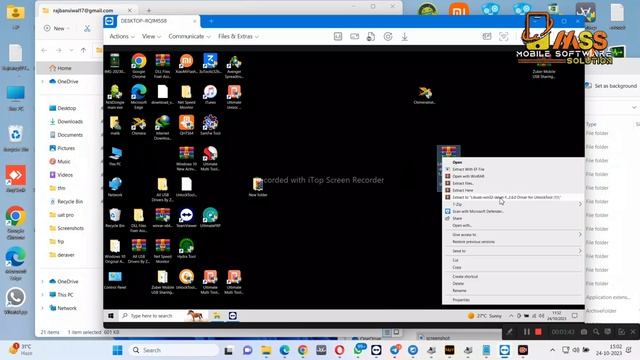The image size is (640, 360).
Task: Open the Files & Extras dropdown
Action: (x=238, y=36)
